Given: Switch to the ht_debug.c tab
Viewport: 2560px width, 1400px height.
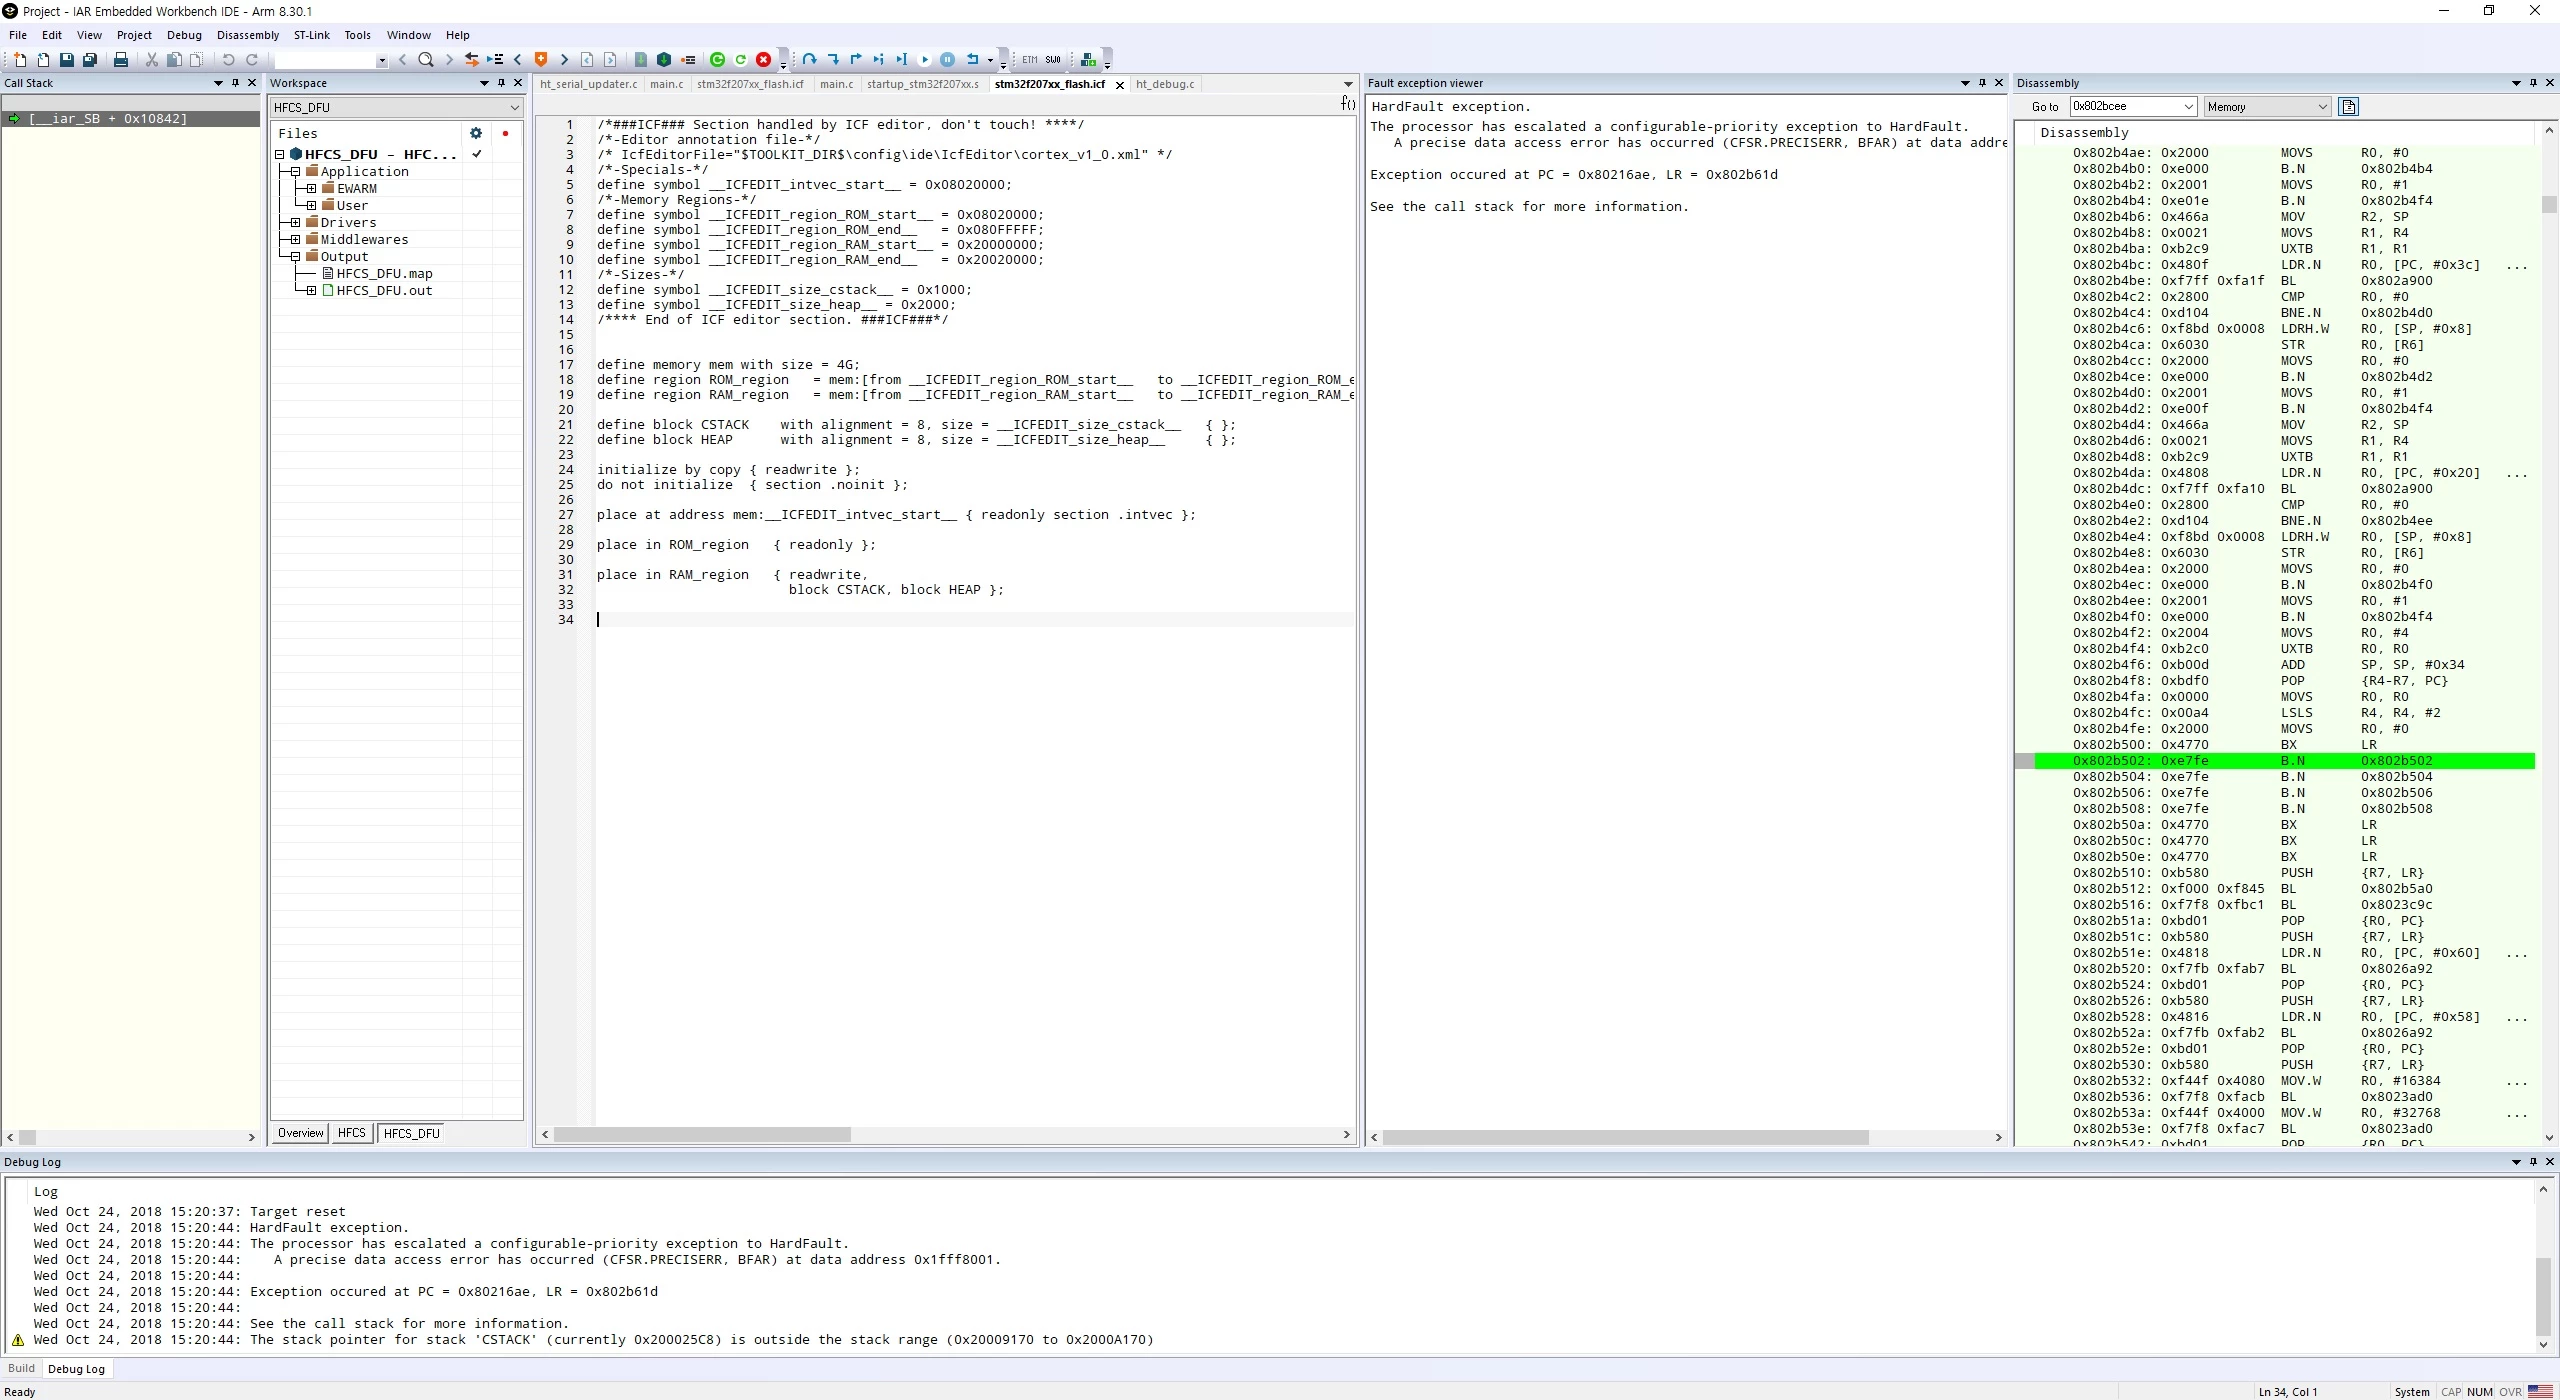Looking at the screenshot, I should coord(1165,84).
